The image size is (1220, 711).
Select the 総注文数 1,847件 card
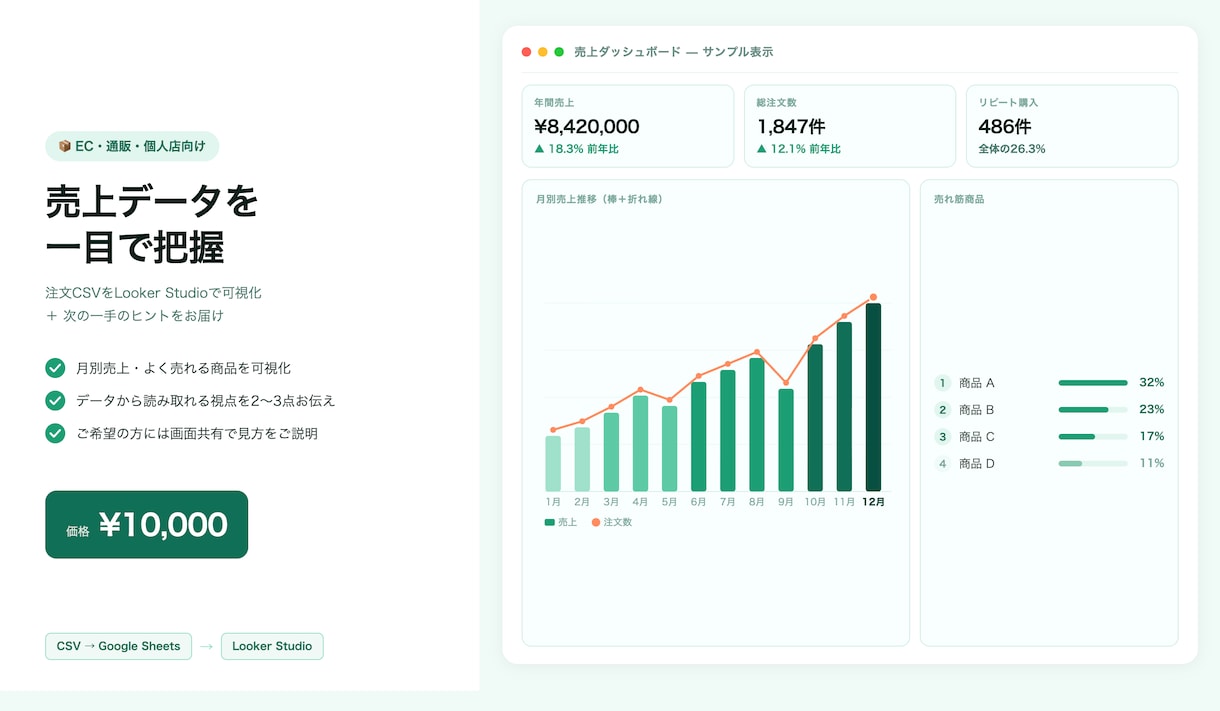850,126
